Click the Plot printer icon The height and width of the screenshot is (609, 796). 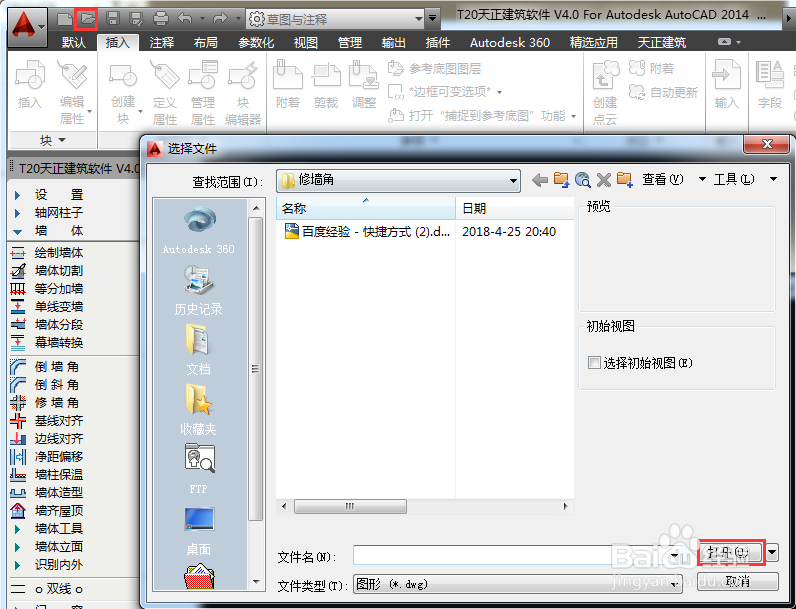(160, 19)
